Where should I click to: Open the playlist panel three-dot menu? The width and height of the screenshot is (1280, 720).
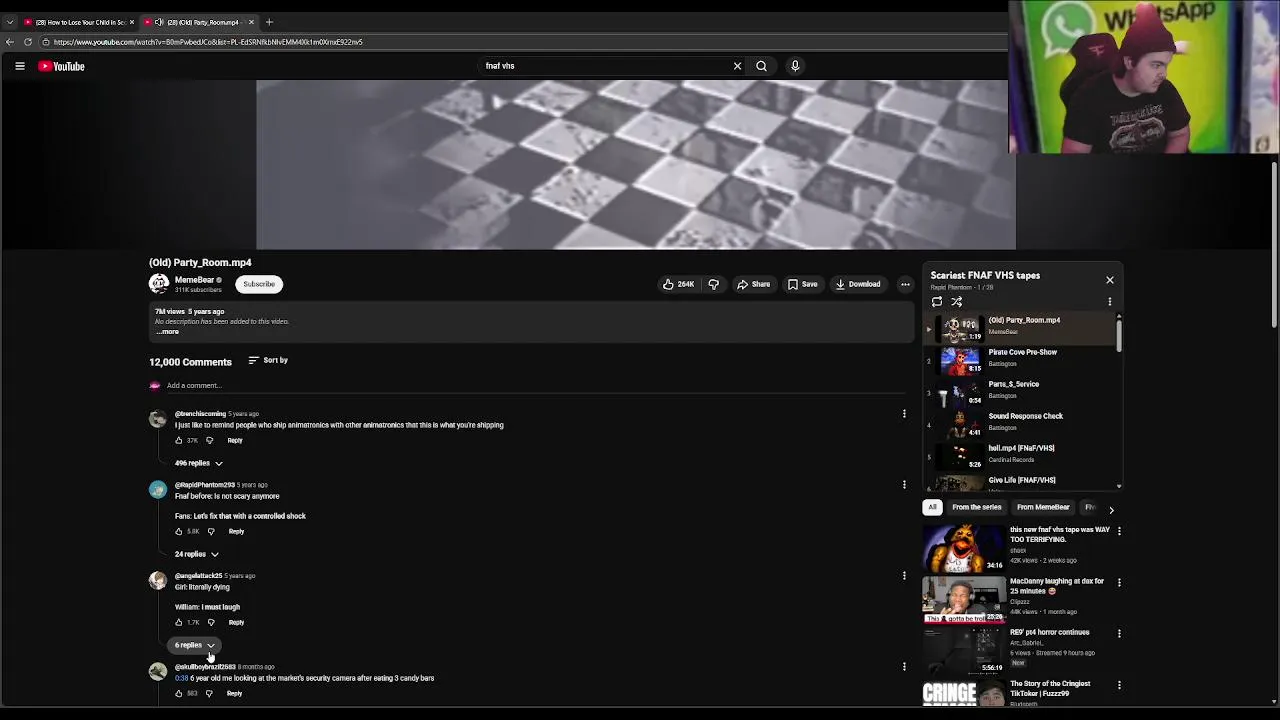click(1109, 301)
